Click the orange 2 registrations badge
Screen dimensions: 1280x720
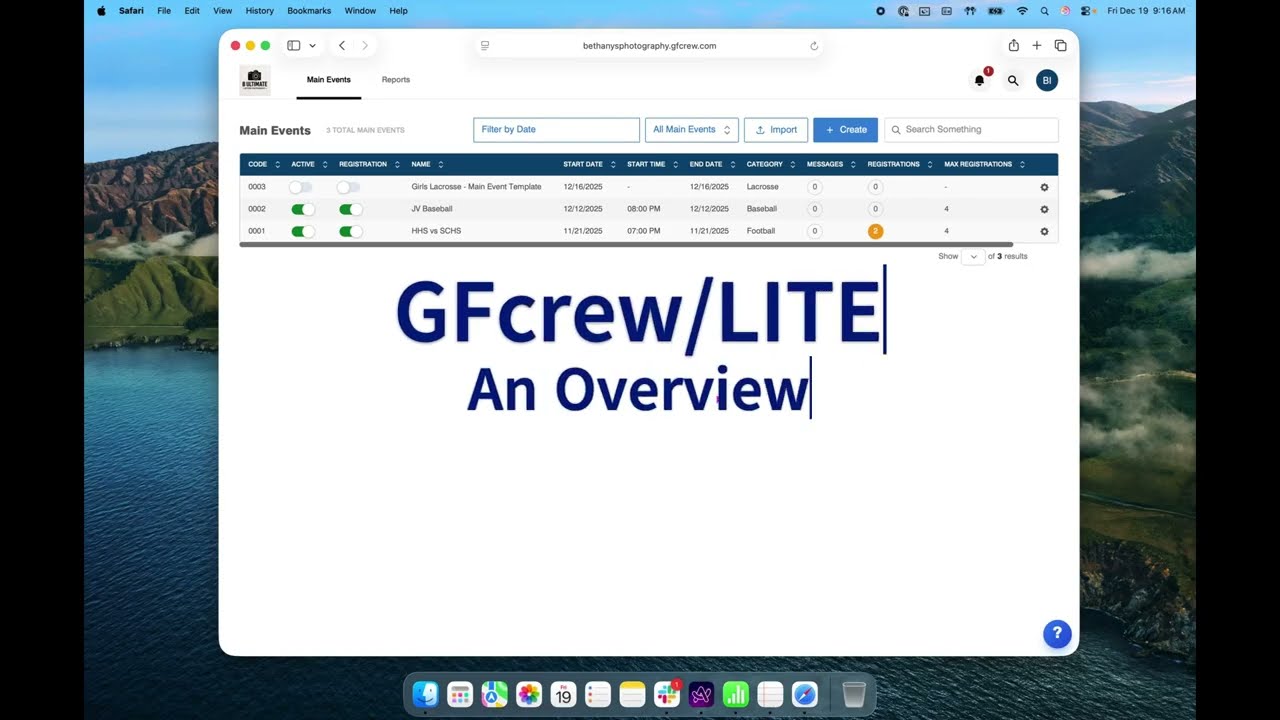pos(875,231)
